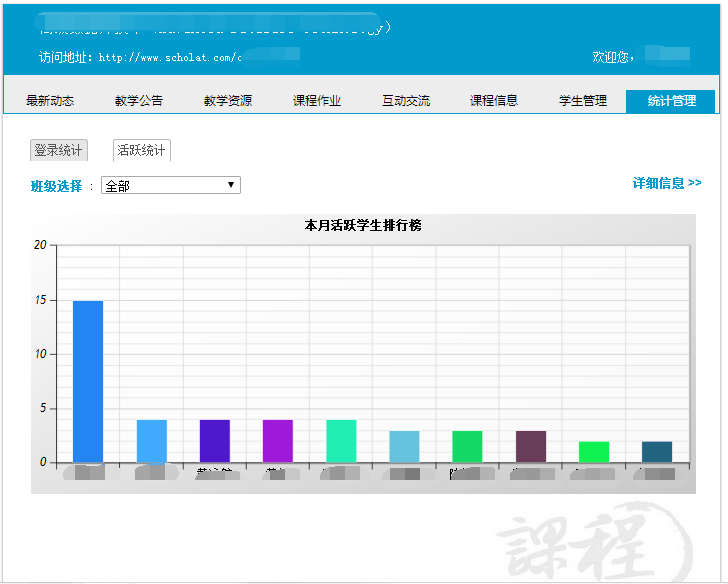Click the tallest blue bar in chart
Image resolution: width=728 pixels, height=584 pixels.
(x=88, y=381)
